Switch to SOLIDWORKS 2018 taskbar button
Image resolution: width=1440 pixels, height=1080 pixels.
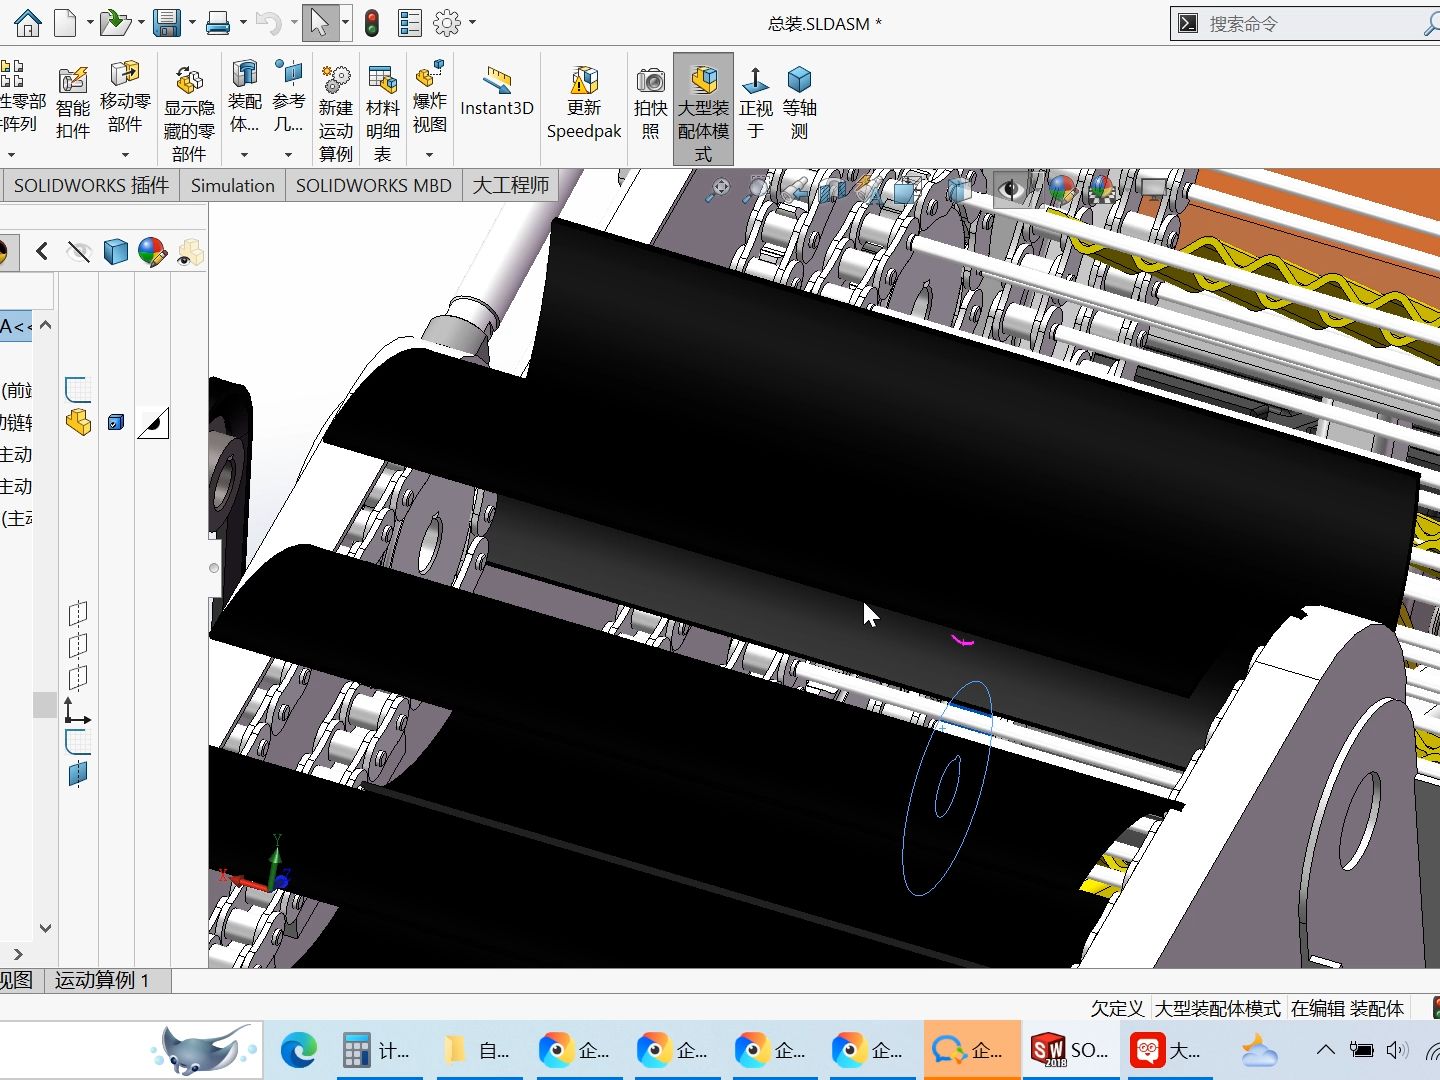(x=1069, y=1050)
